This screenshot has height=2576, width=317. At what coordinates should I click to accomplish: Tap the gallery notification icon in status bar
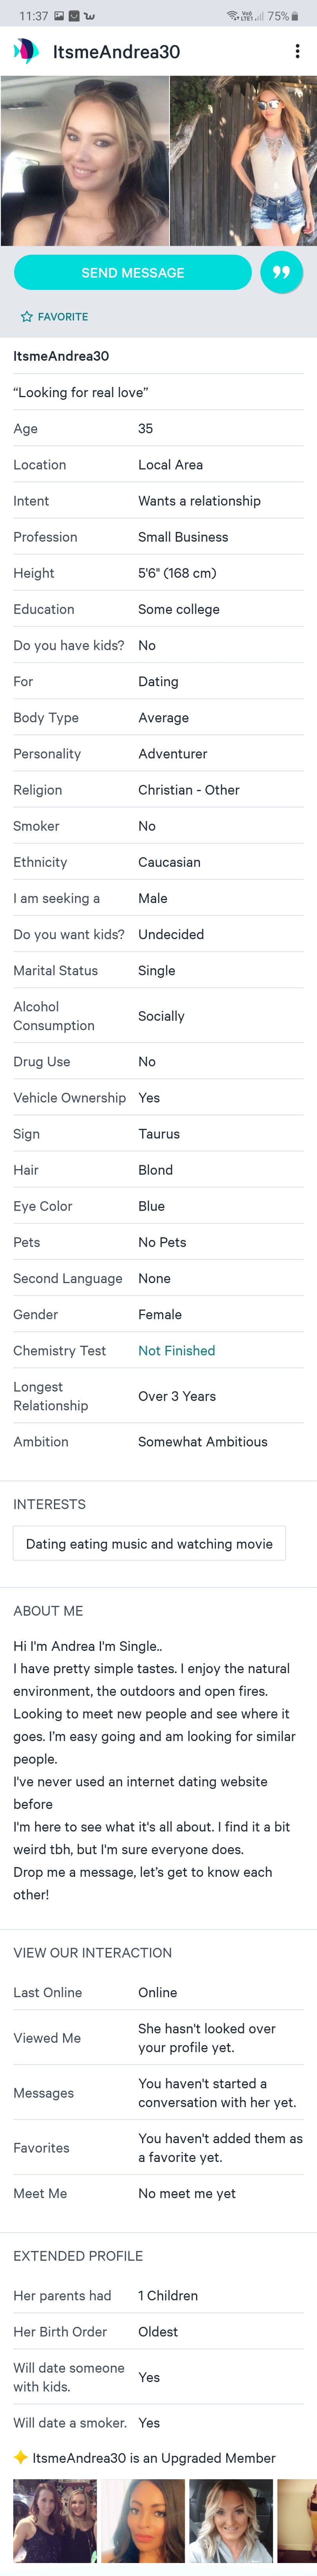[59, 16]
